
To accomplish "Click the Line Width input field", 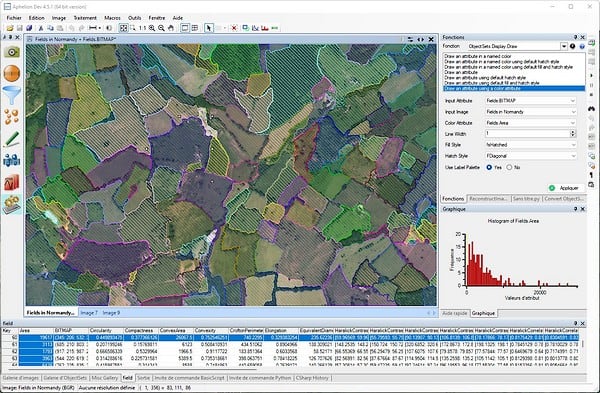I will pos(527,134).
